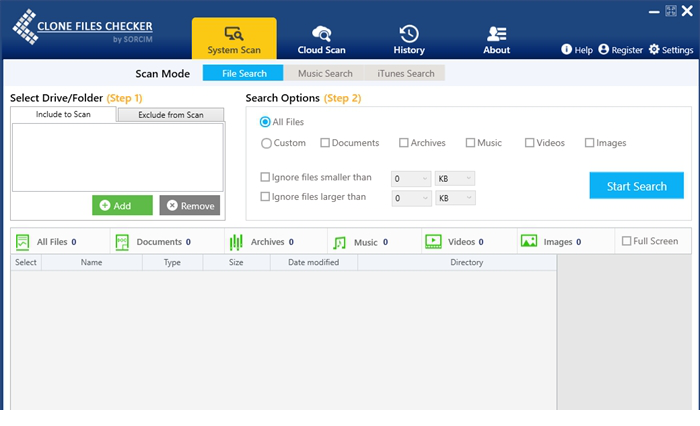Open the System Scan tab icon
The image size is (700, 426).
click(234, 33)
